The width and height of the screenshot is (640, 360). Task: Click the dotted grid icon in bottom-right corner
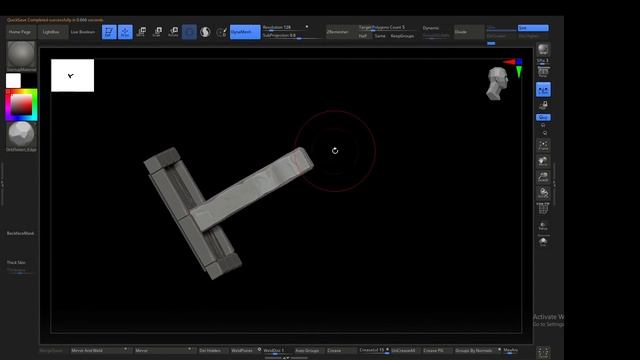[x=543, y=353]
